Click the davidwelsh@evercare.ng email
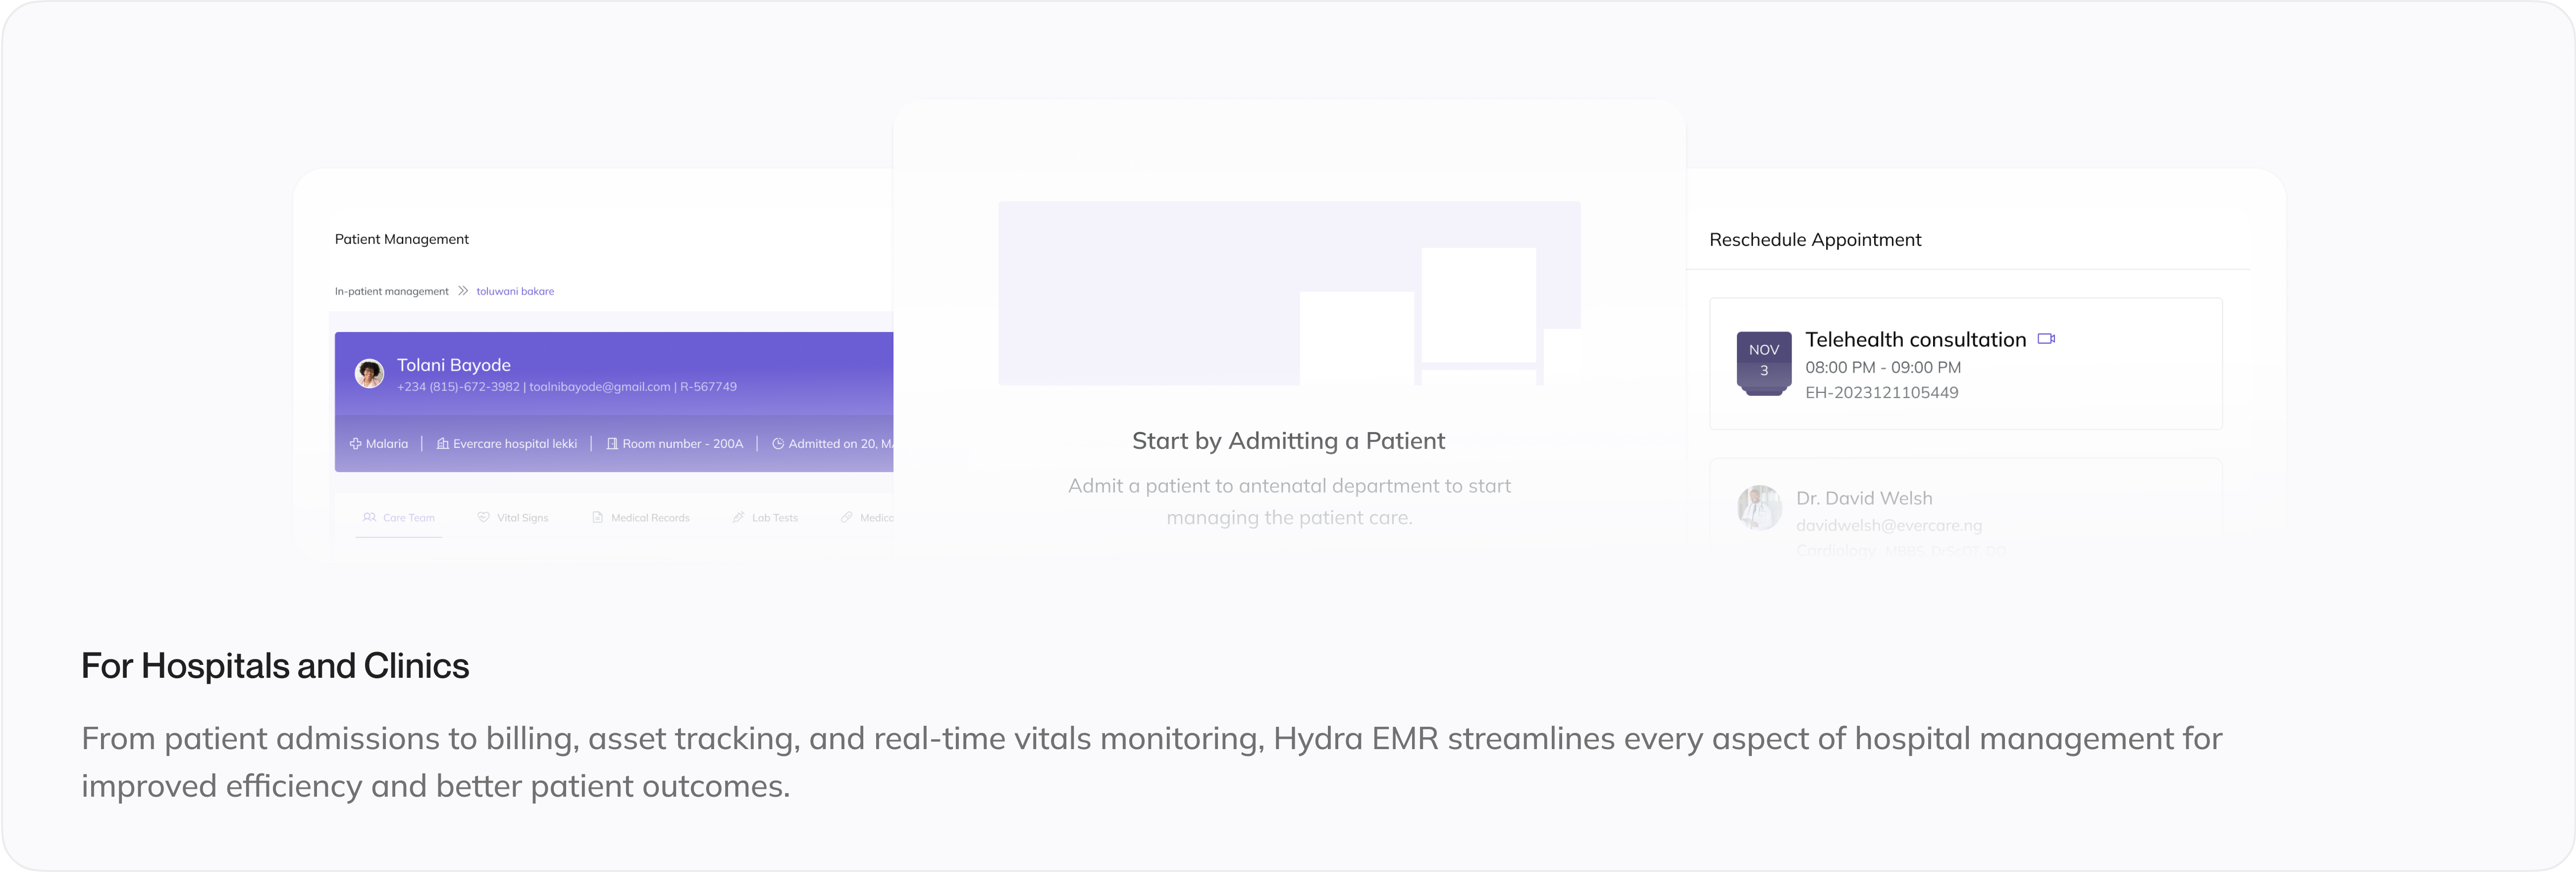Viewport: 2576px width, 872px height. [x=1888, y=525]
